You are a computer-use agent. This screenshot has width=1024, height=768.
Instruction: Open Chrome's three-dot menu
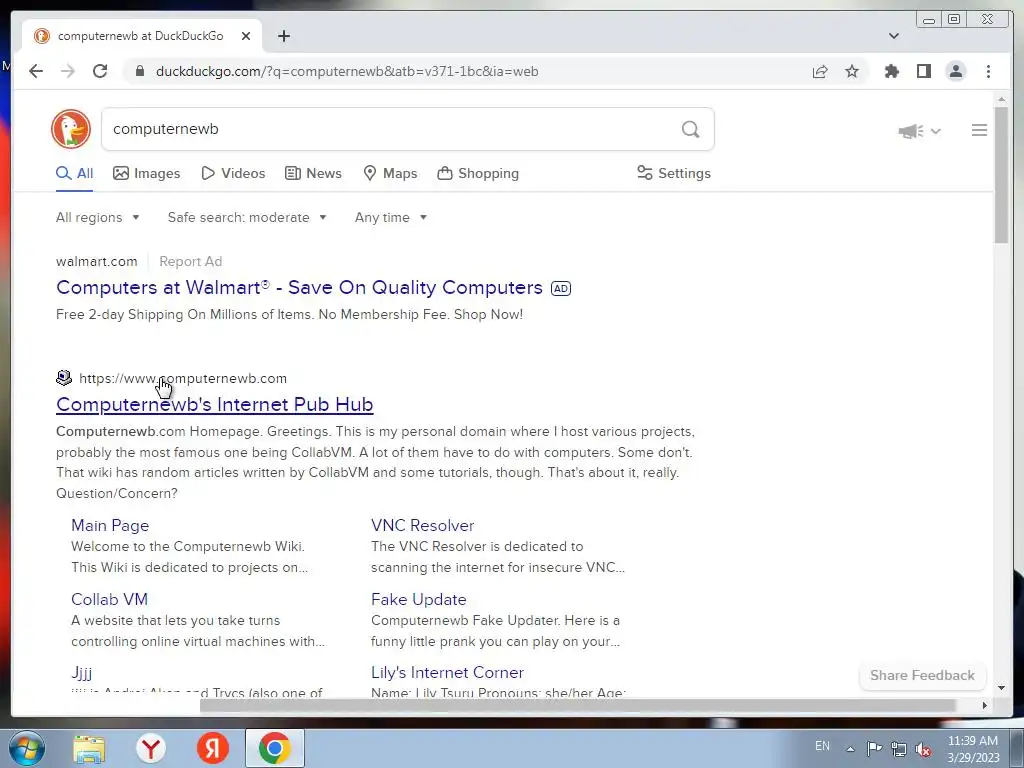coord(988,71)
